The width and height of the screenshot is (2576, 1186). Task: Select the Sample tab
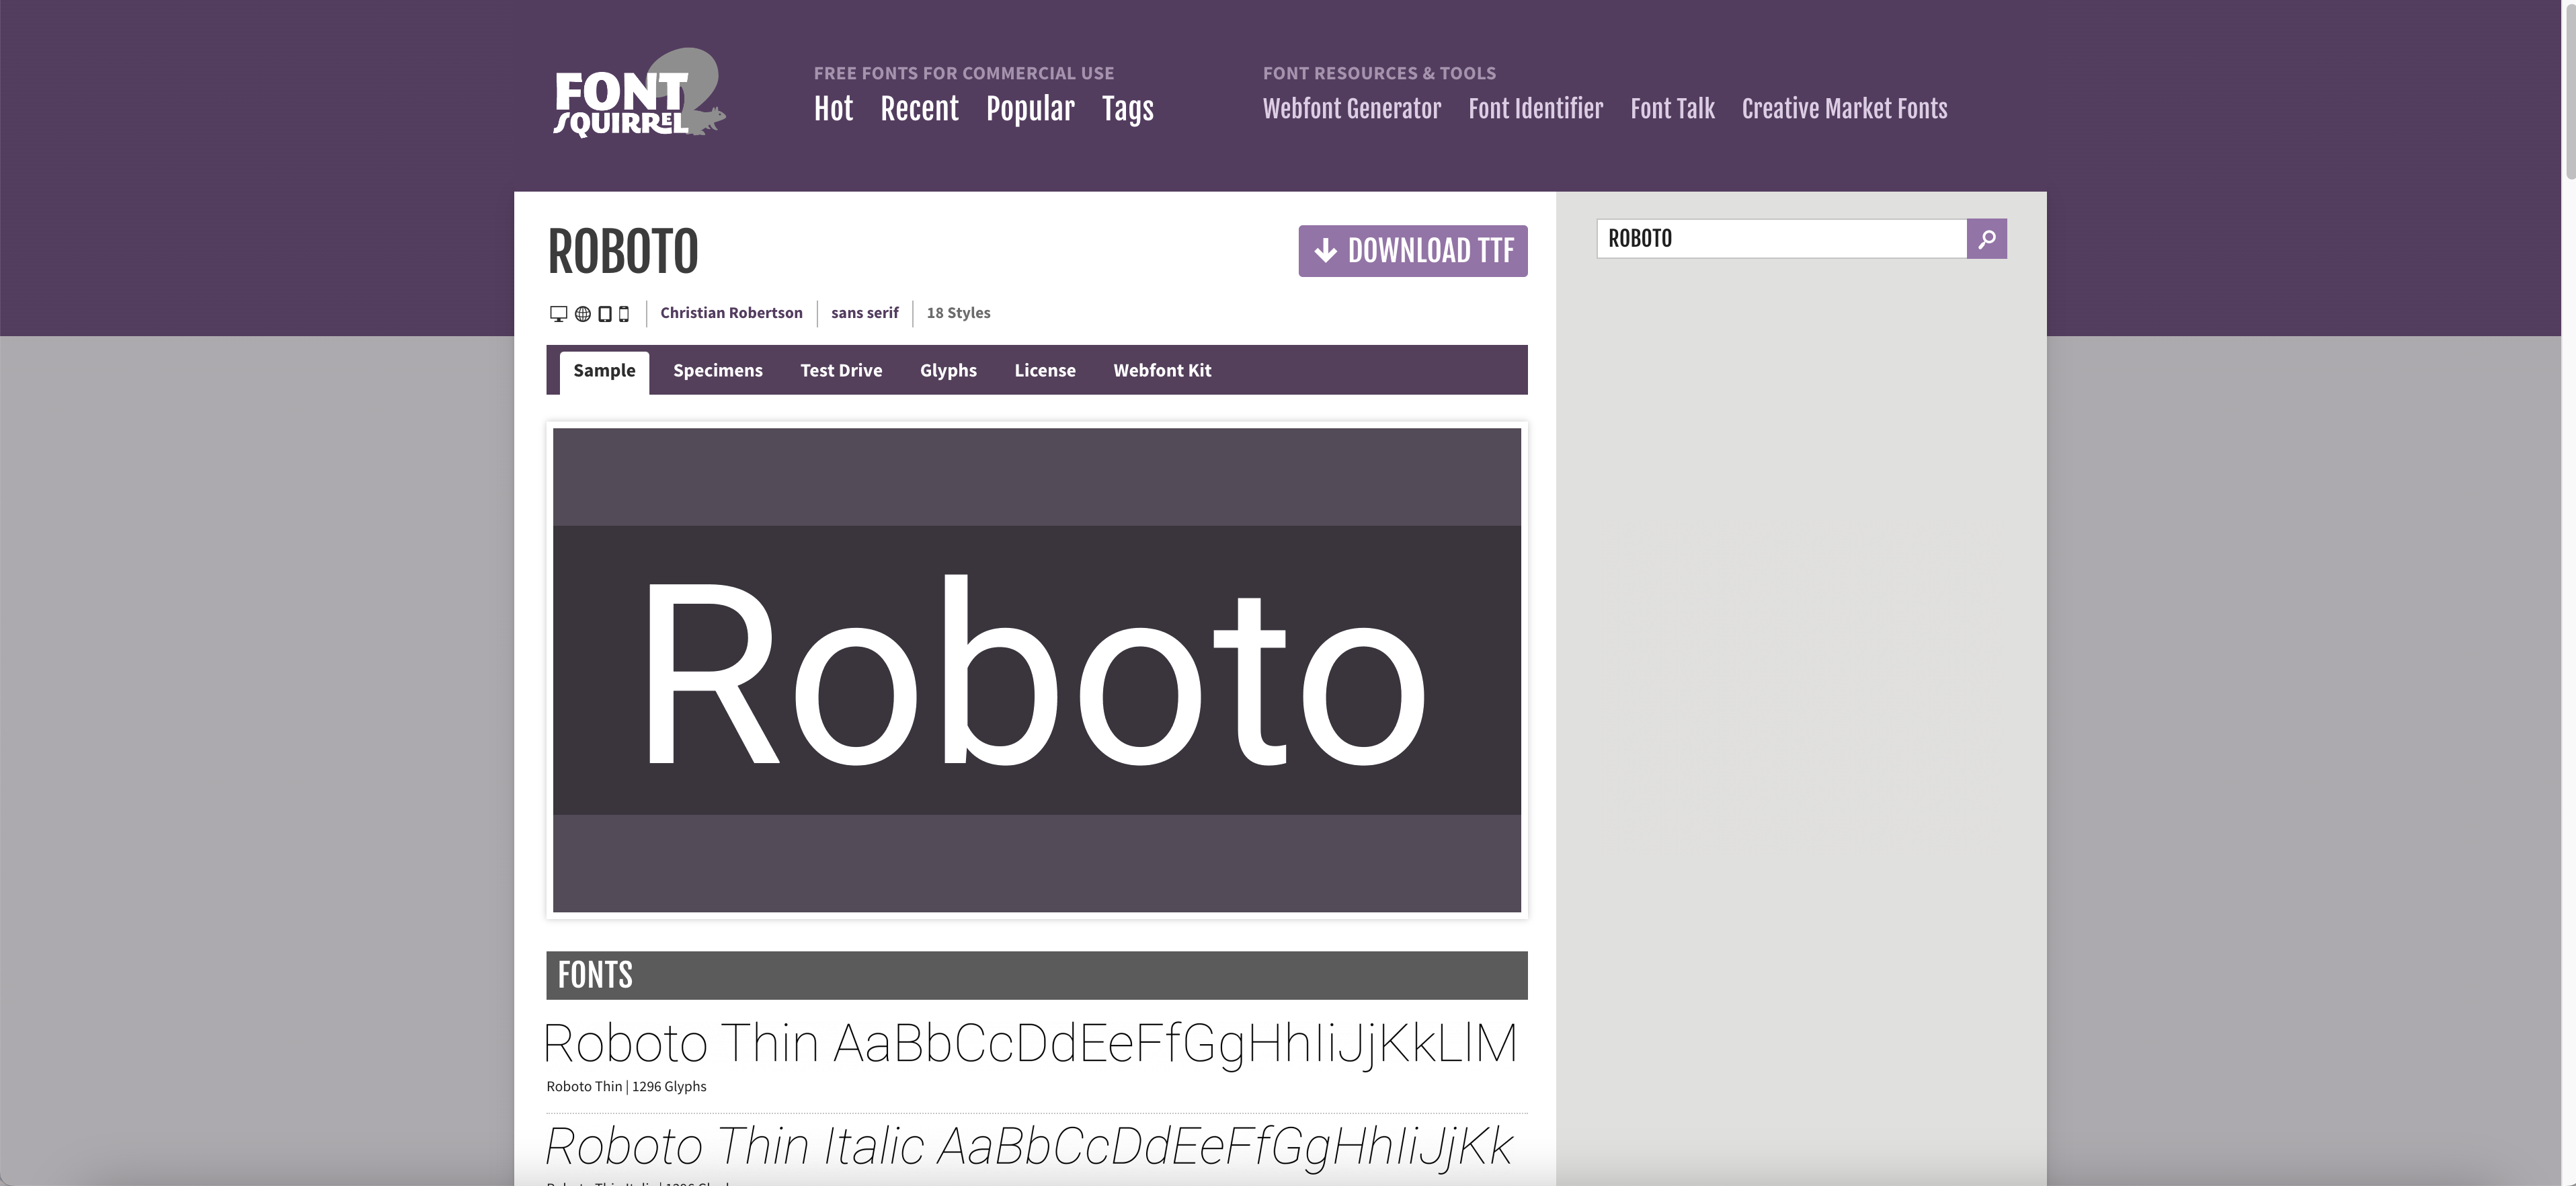click(604, 372)
